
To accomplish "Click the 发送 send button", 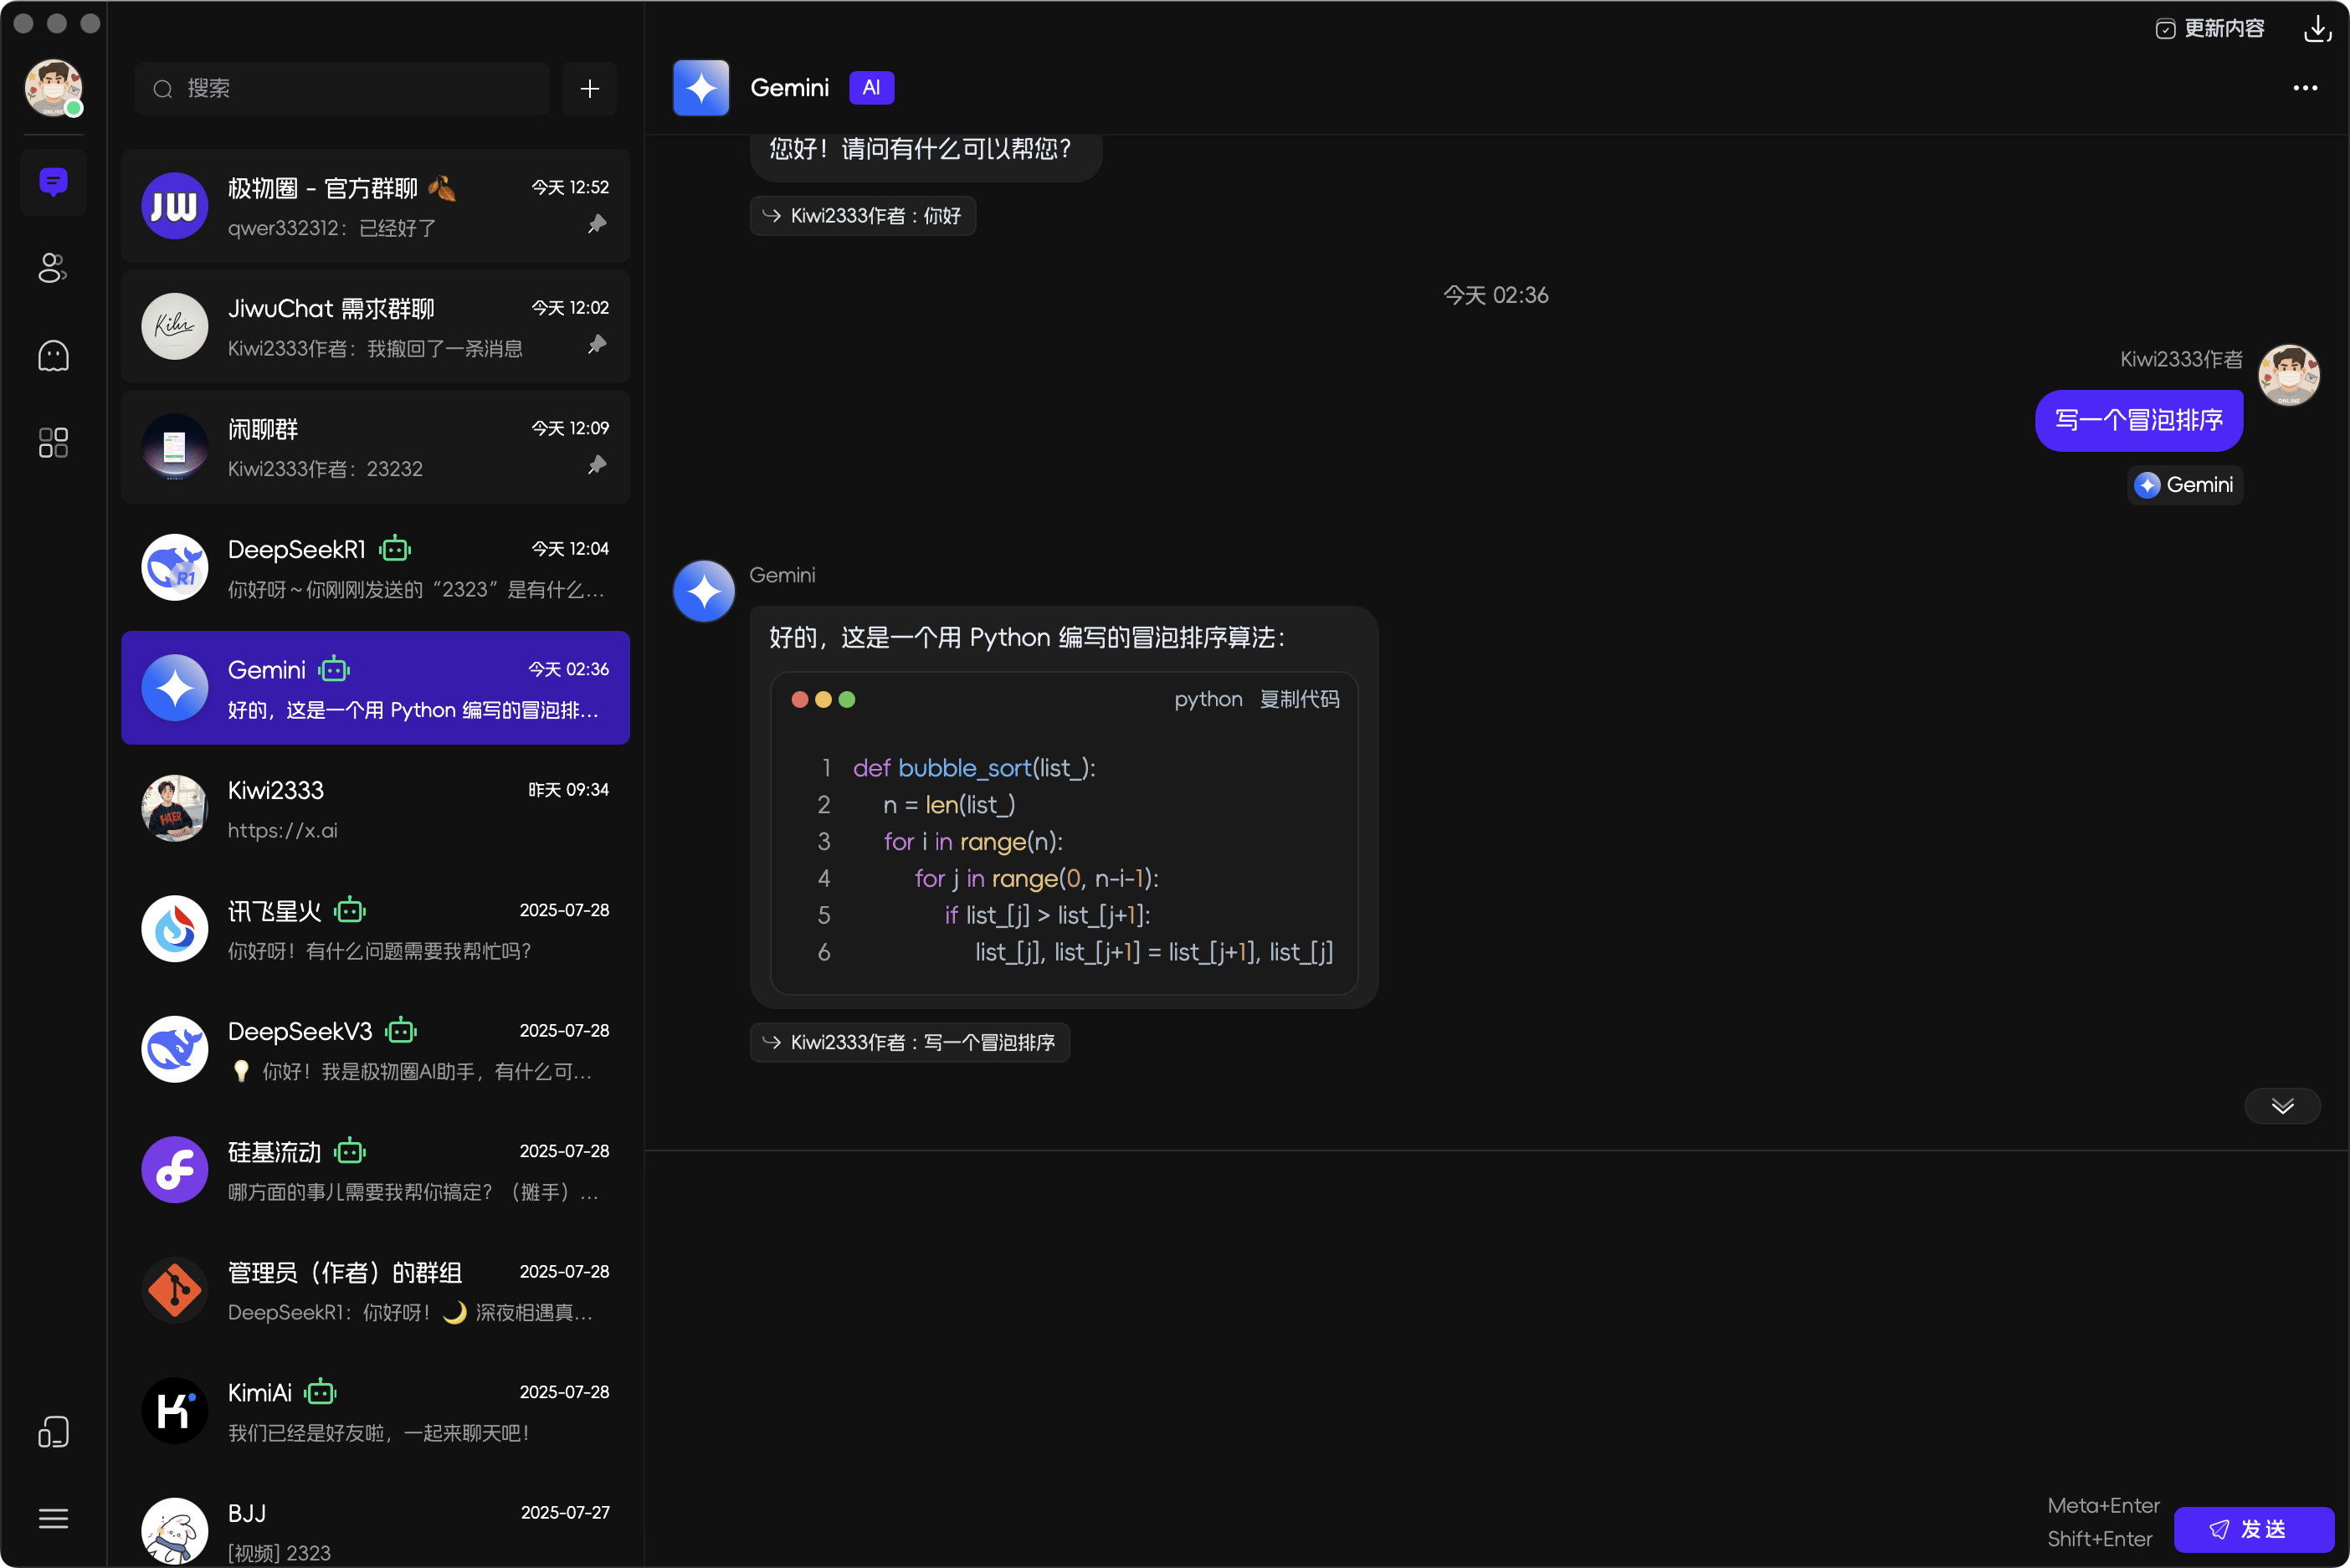I will [x=2254, y=1529].
